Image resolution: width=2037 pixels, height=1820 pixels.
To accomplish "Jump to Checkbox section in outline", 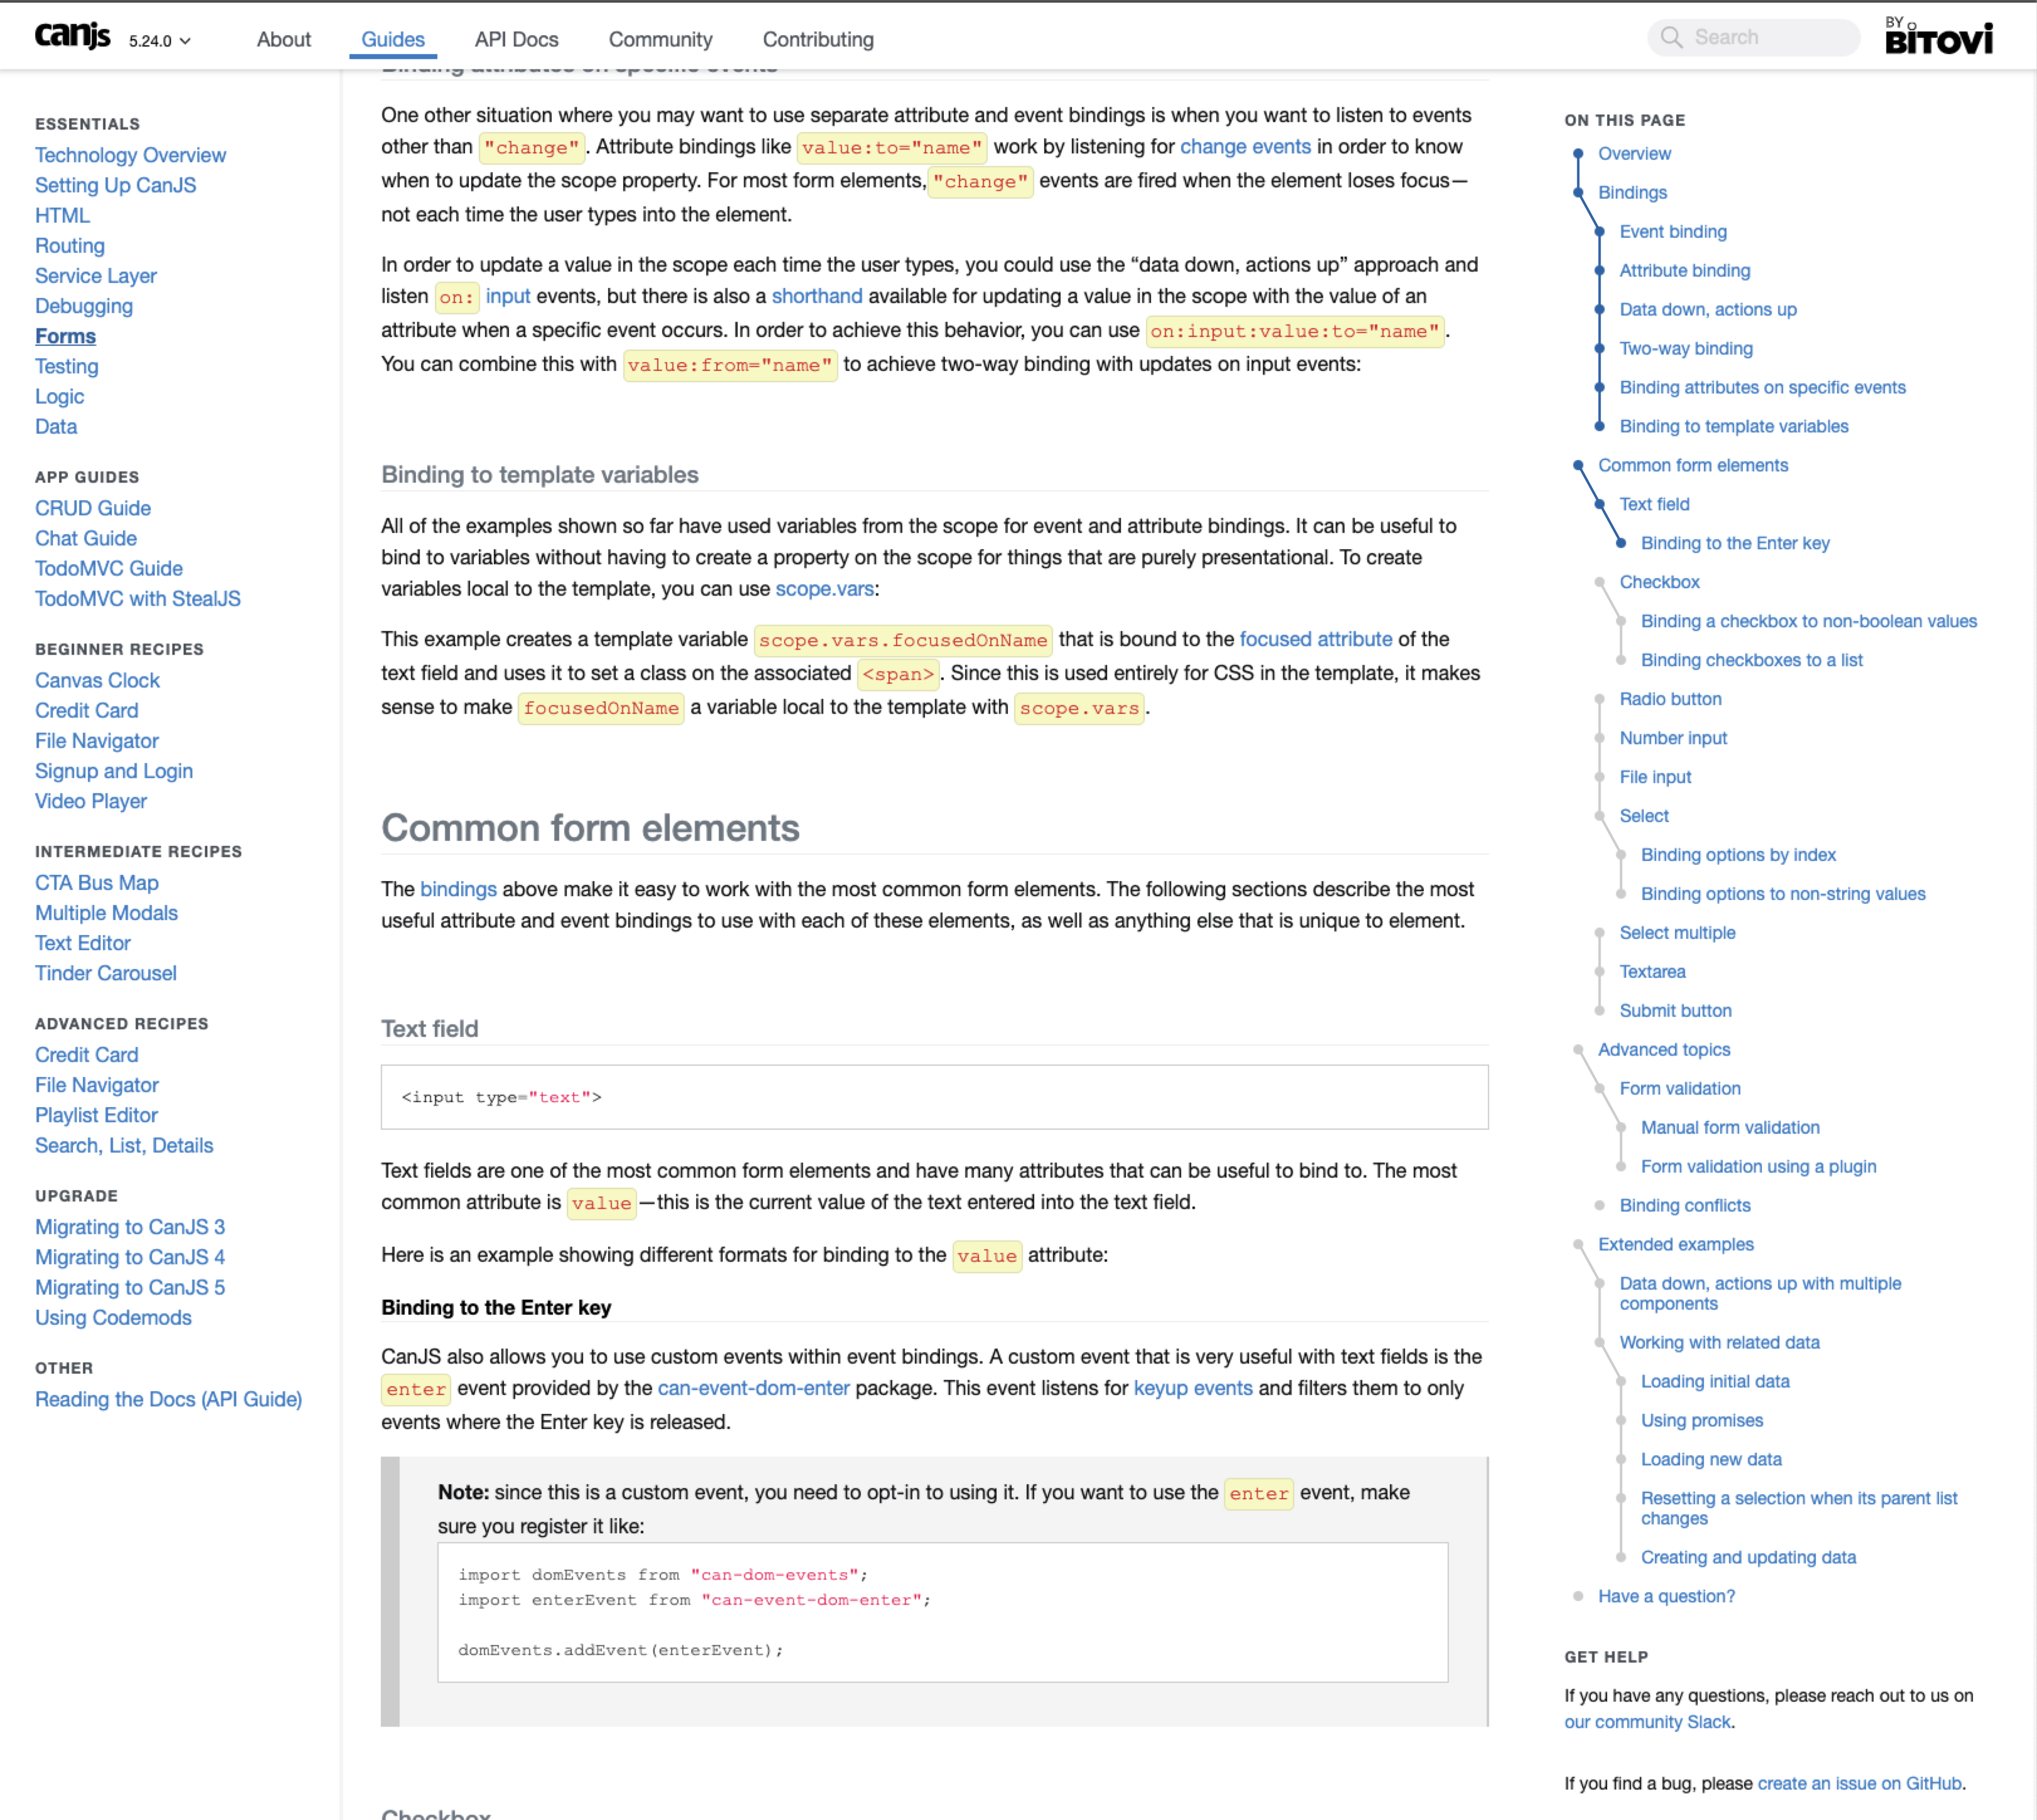I will pos(1659,582).
